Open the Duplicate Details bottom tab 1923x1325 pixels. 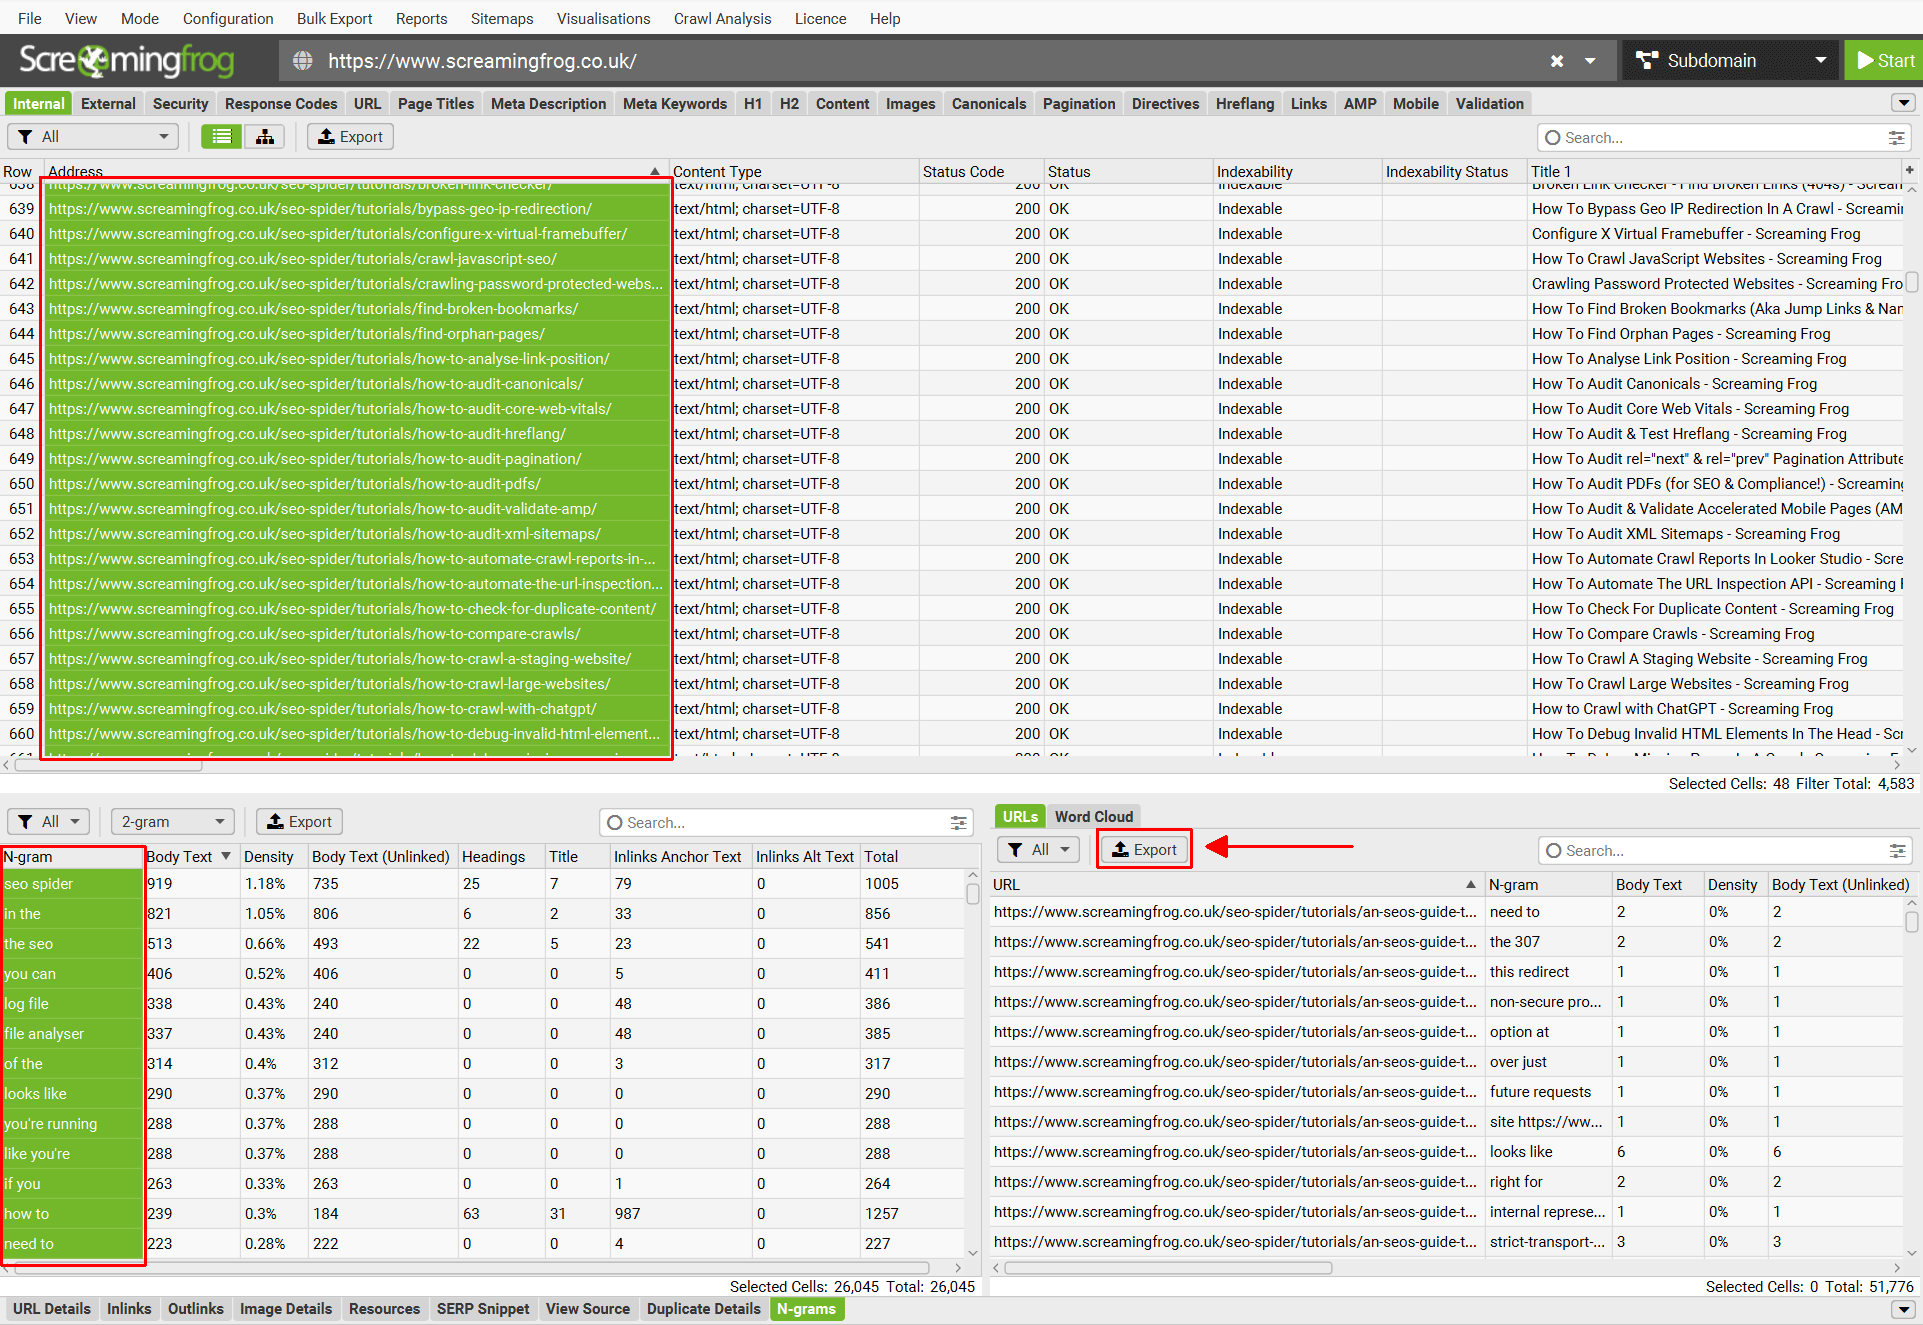point(704,1308)
